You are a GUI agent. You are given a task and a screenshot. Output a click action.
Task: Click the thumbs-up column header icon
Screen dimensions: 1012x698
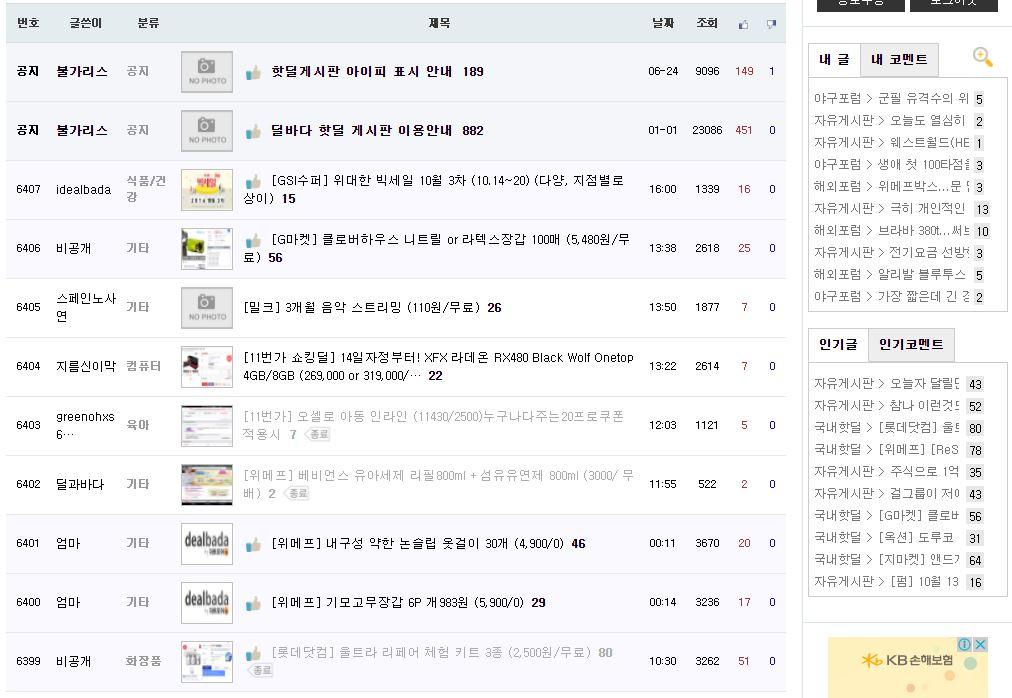pyautogui.click(x=743, y=24)
